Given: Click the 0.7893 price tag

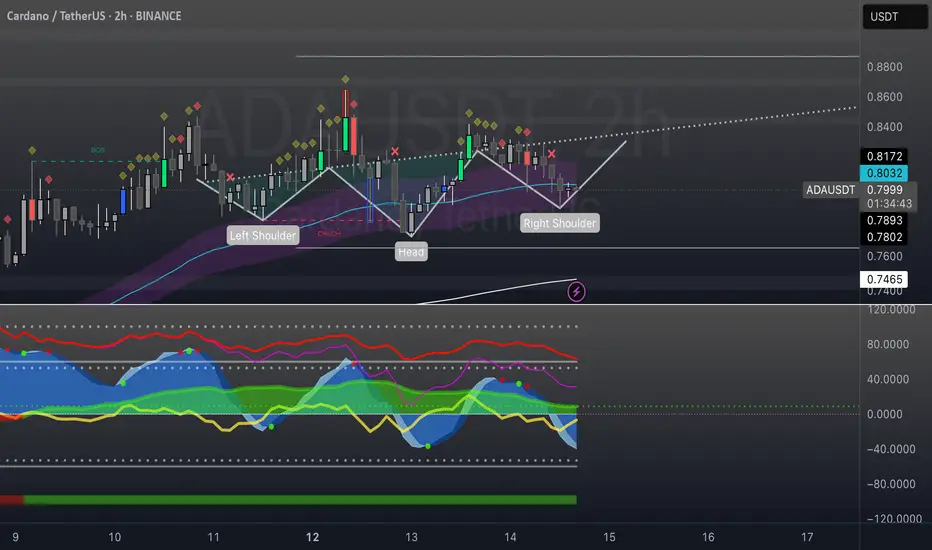Looking at the screenshot, I should [x=884, y=221].
